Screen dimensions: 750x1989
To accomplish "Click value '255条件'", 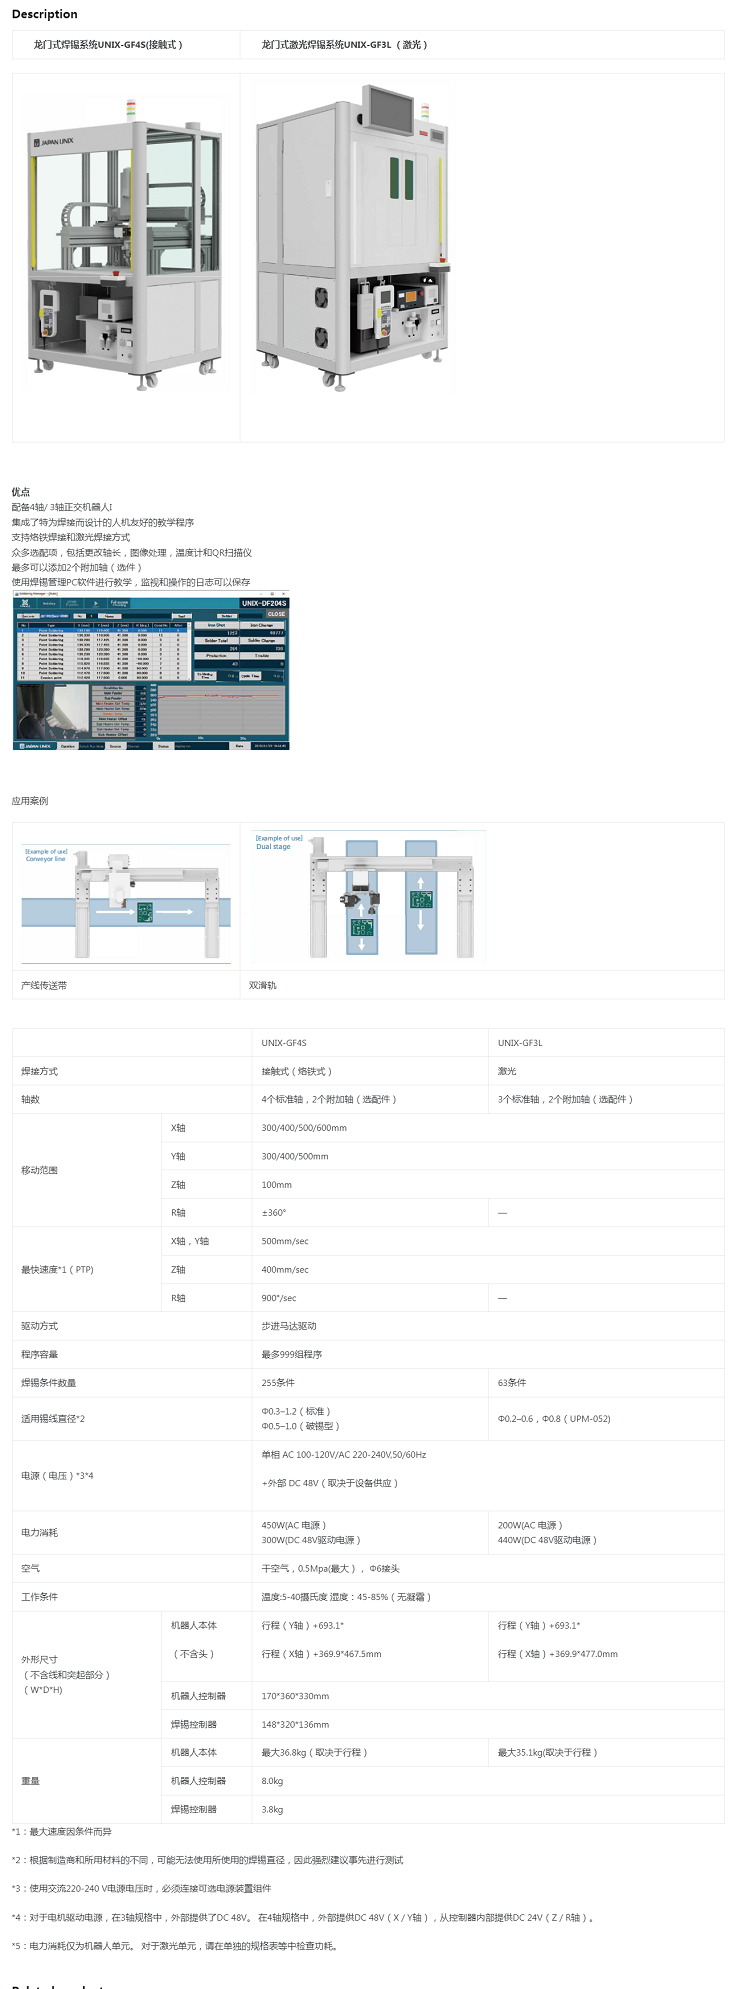I will 278,1383.
